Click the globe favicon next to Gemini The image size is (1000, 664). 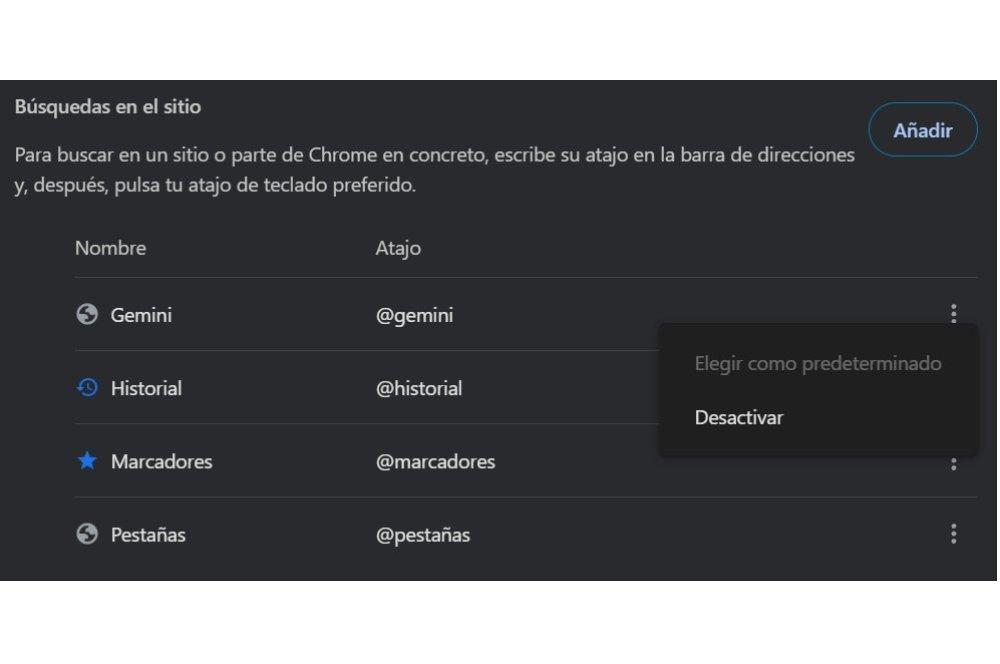pos(89,315)
